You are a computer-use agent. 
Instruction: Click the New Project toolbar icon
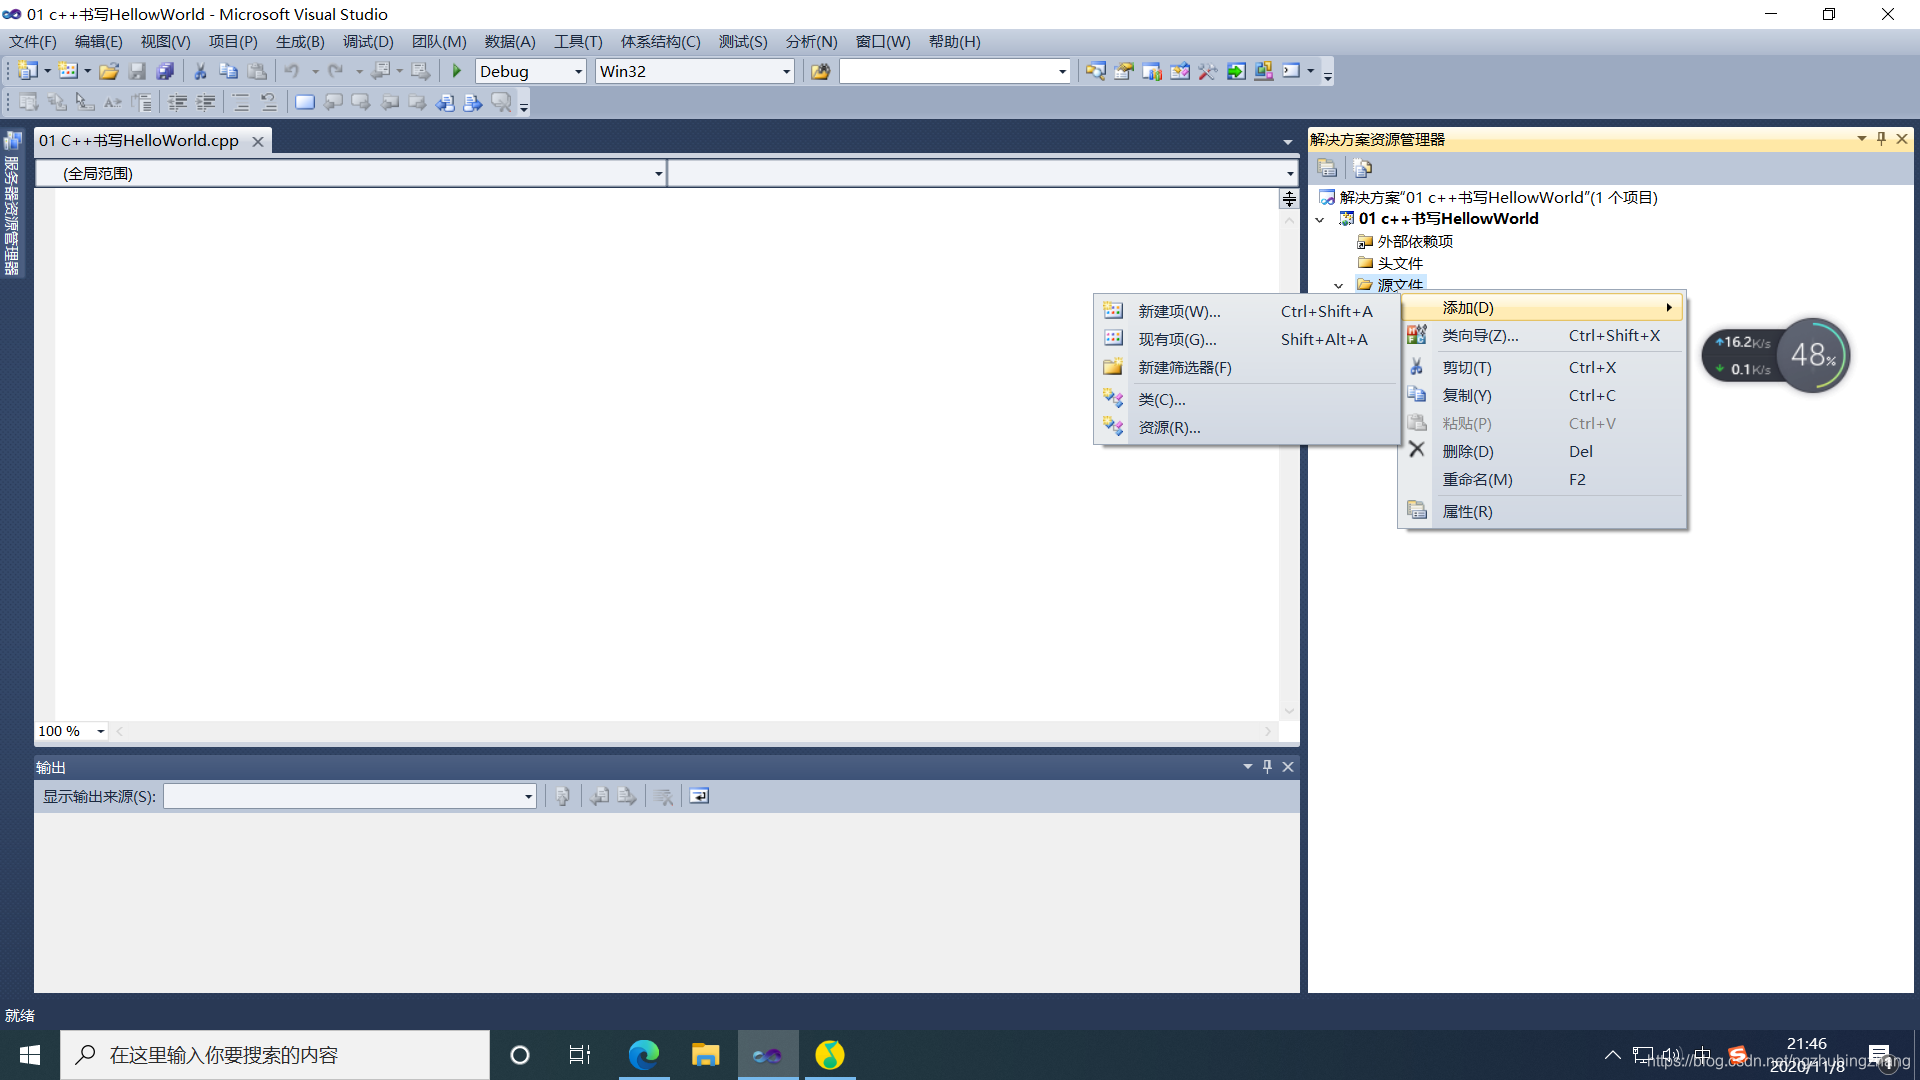pyautogui.click(x=28, y=71)
